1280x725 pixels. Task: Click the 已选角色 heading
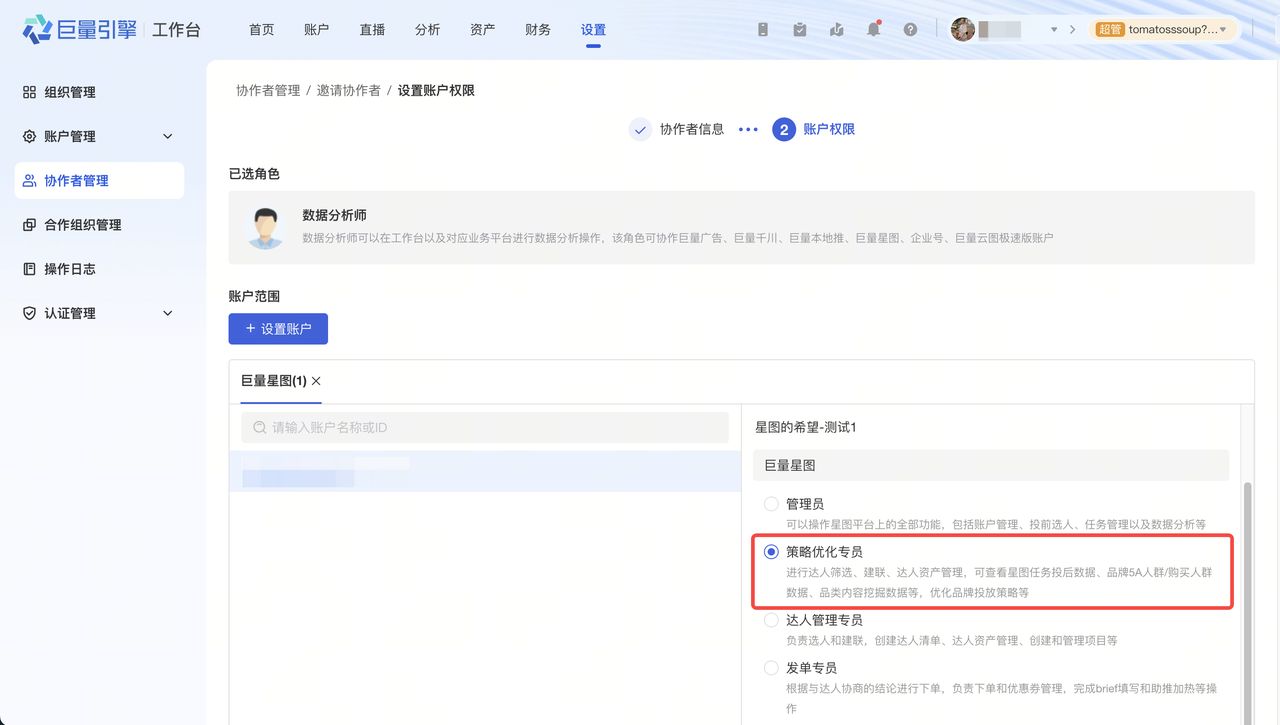(x=254, y=174)
